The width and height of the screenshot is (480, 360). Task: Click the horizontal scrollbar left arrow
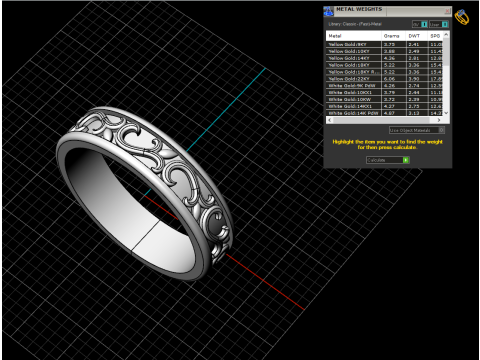tap(330, 120)
